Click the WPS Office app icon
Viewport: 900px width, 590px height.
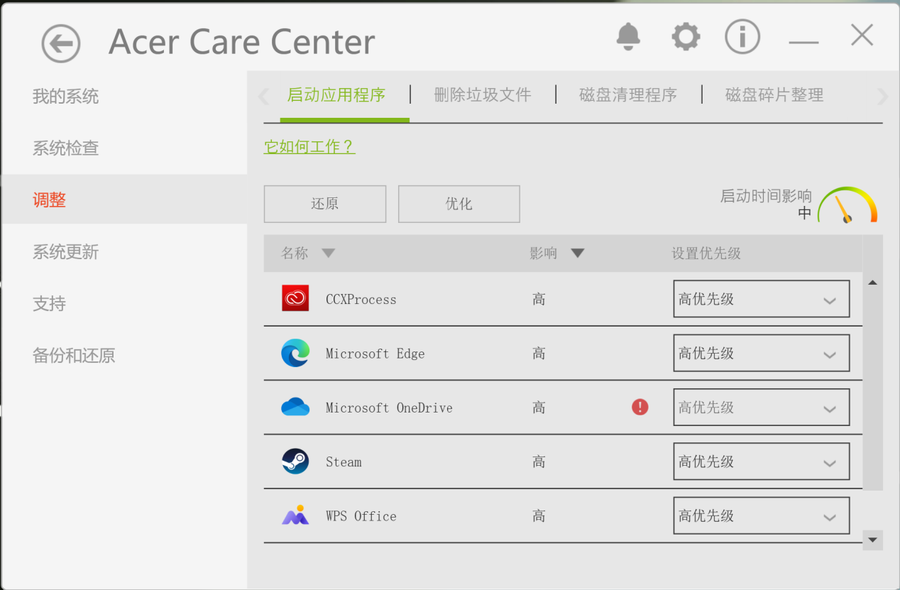click(295, 515)
